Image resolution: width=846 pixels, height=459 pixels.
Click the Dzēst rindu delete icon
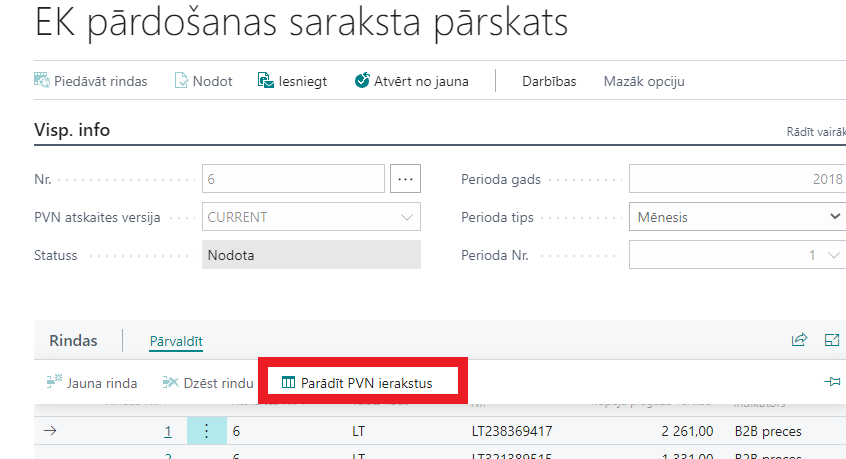coord(170,382)
